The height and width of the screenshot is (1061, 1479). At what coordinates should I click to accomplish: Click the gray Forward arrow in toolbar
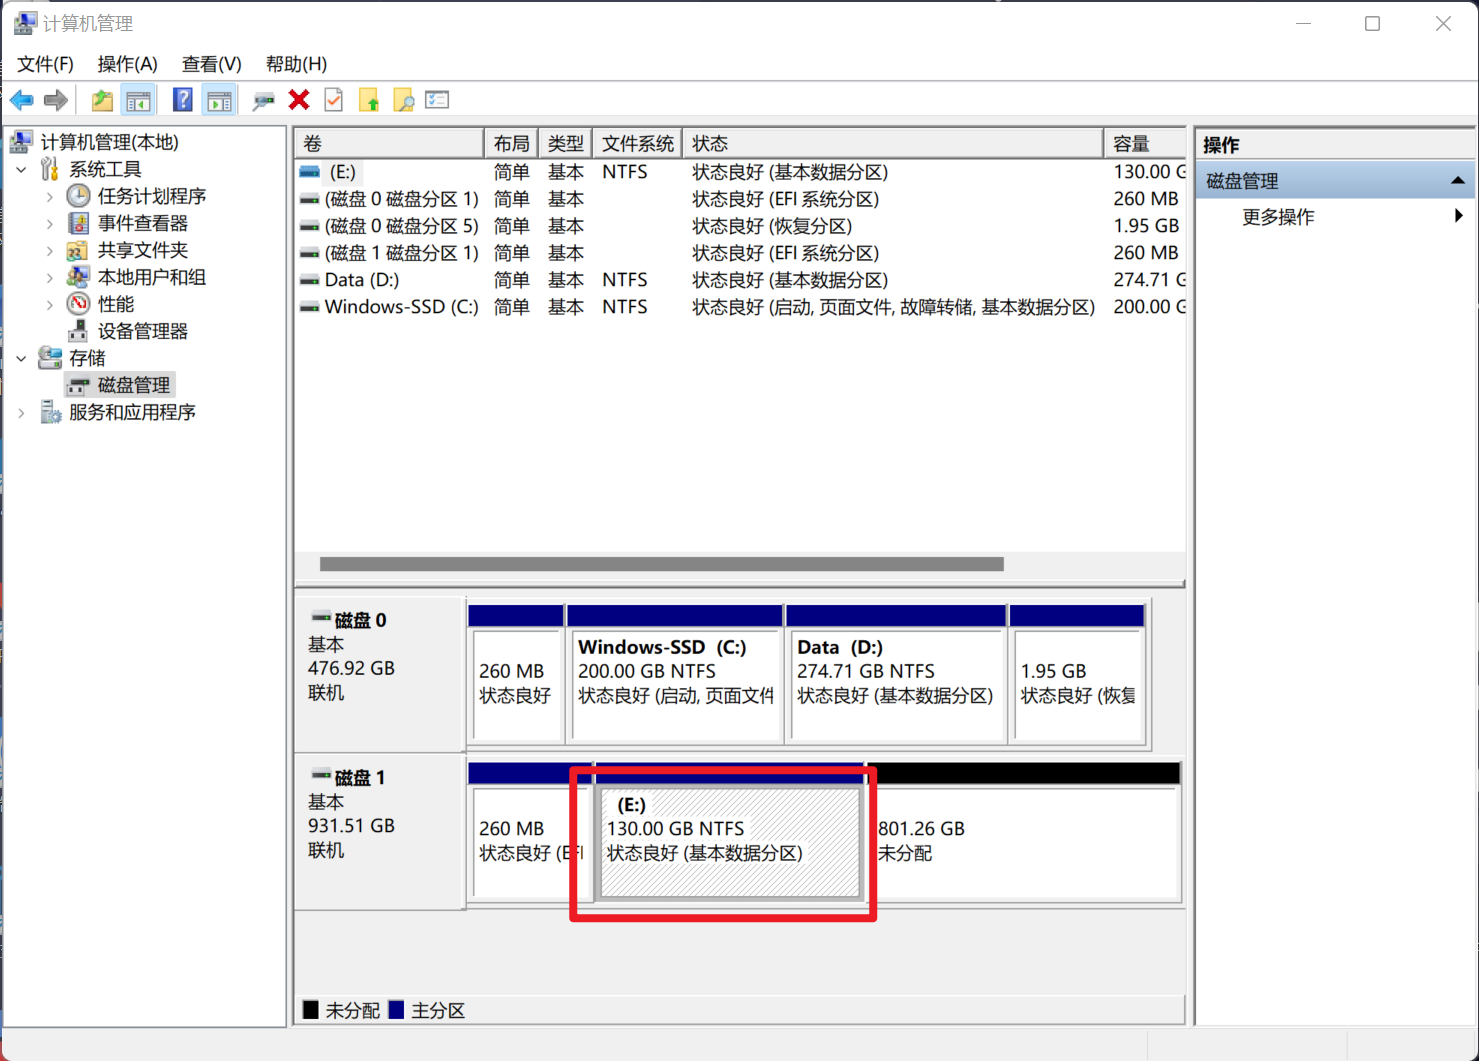coord(56,100)
